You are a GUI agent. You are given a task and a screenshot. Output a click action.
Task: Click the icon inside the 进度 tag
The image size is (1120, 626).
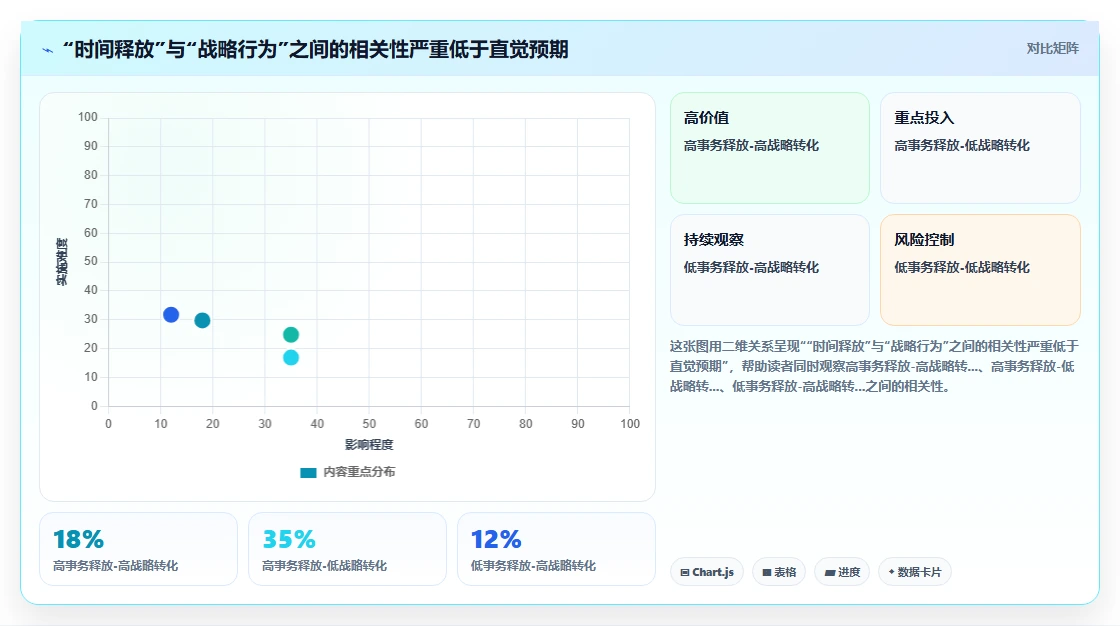(x=829, y=572)
